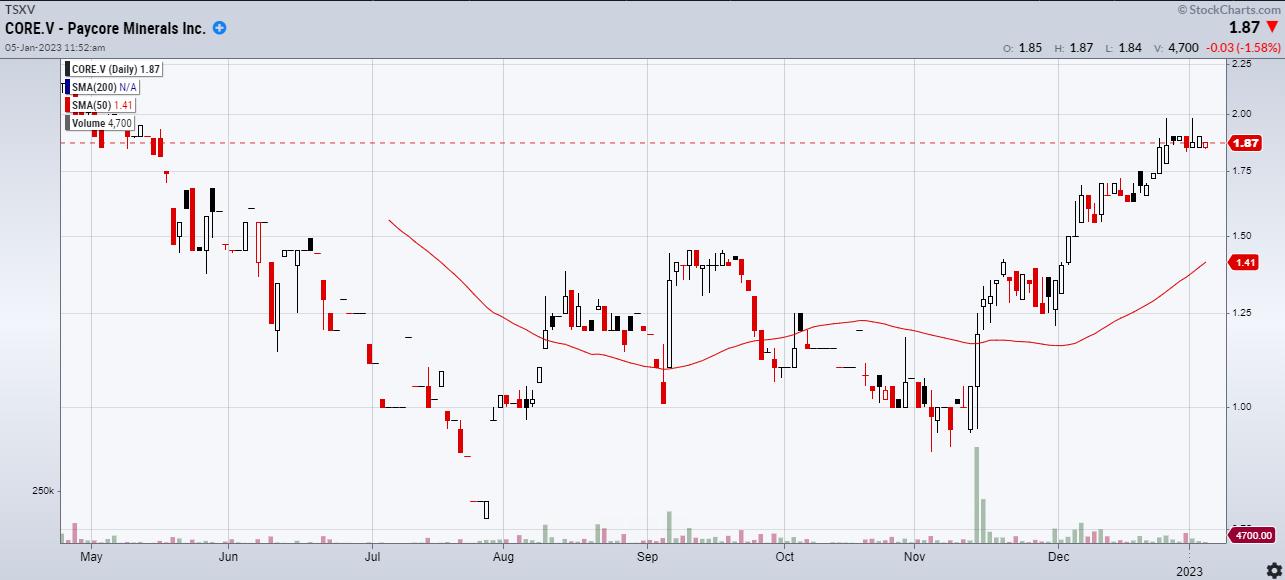Image resolution: width=1285 pixels, height=580 pixels.
Task: Click the red SMA(50) legend color swatch
Action: [68, 105]
